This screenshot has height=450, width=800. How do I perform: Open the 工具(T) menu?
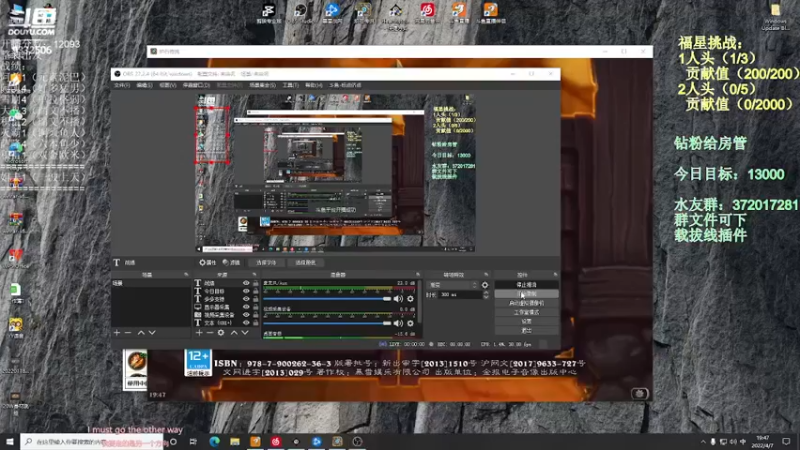(290, 85)
